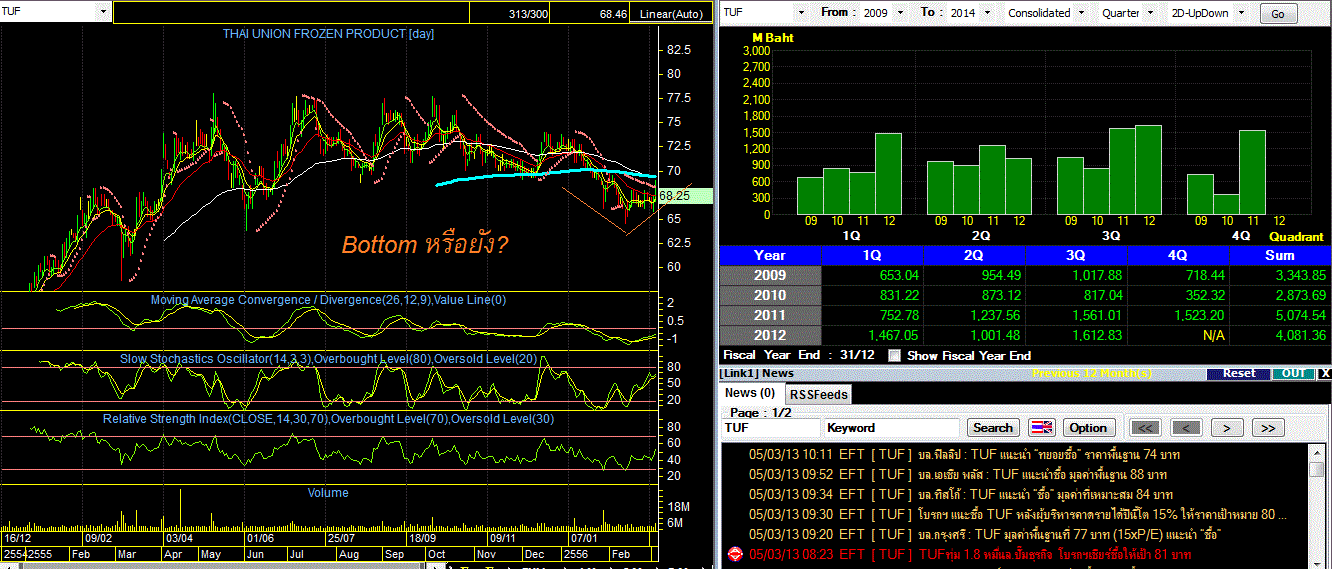Enable Show Fiscal Year End checkbox

coord(895,355)
